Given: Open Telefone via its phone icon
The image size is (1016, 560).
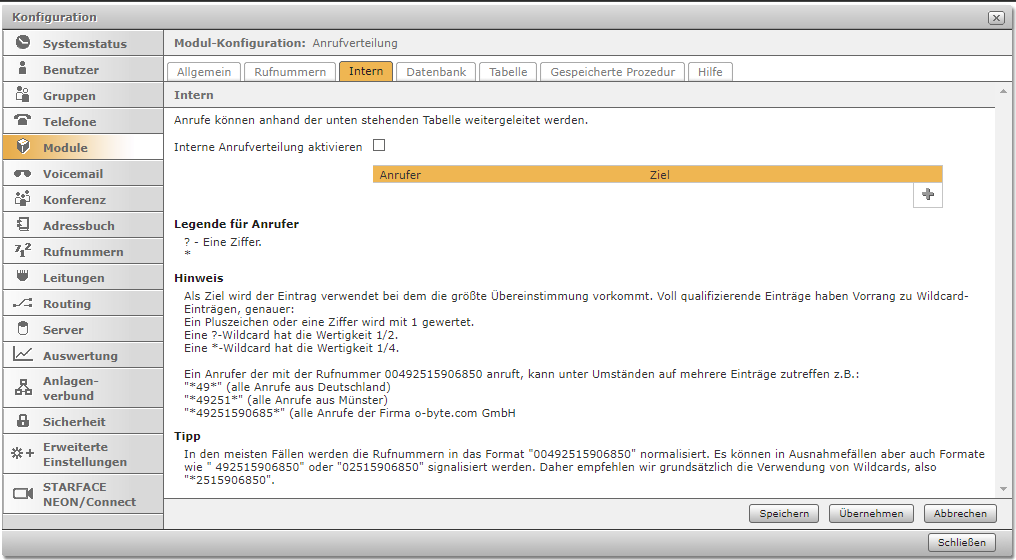Looking at the screenshot, I should [x=23, y=121].
